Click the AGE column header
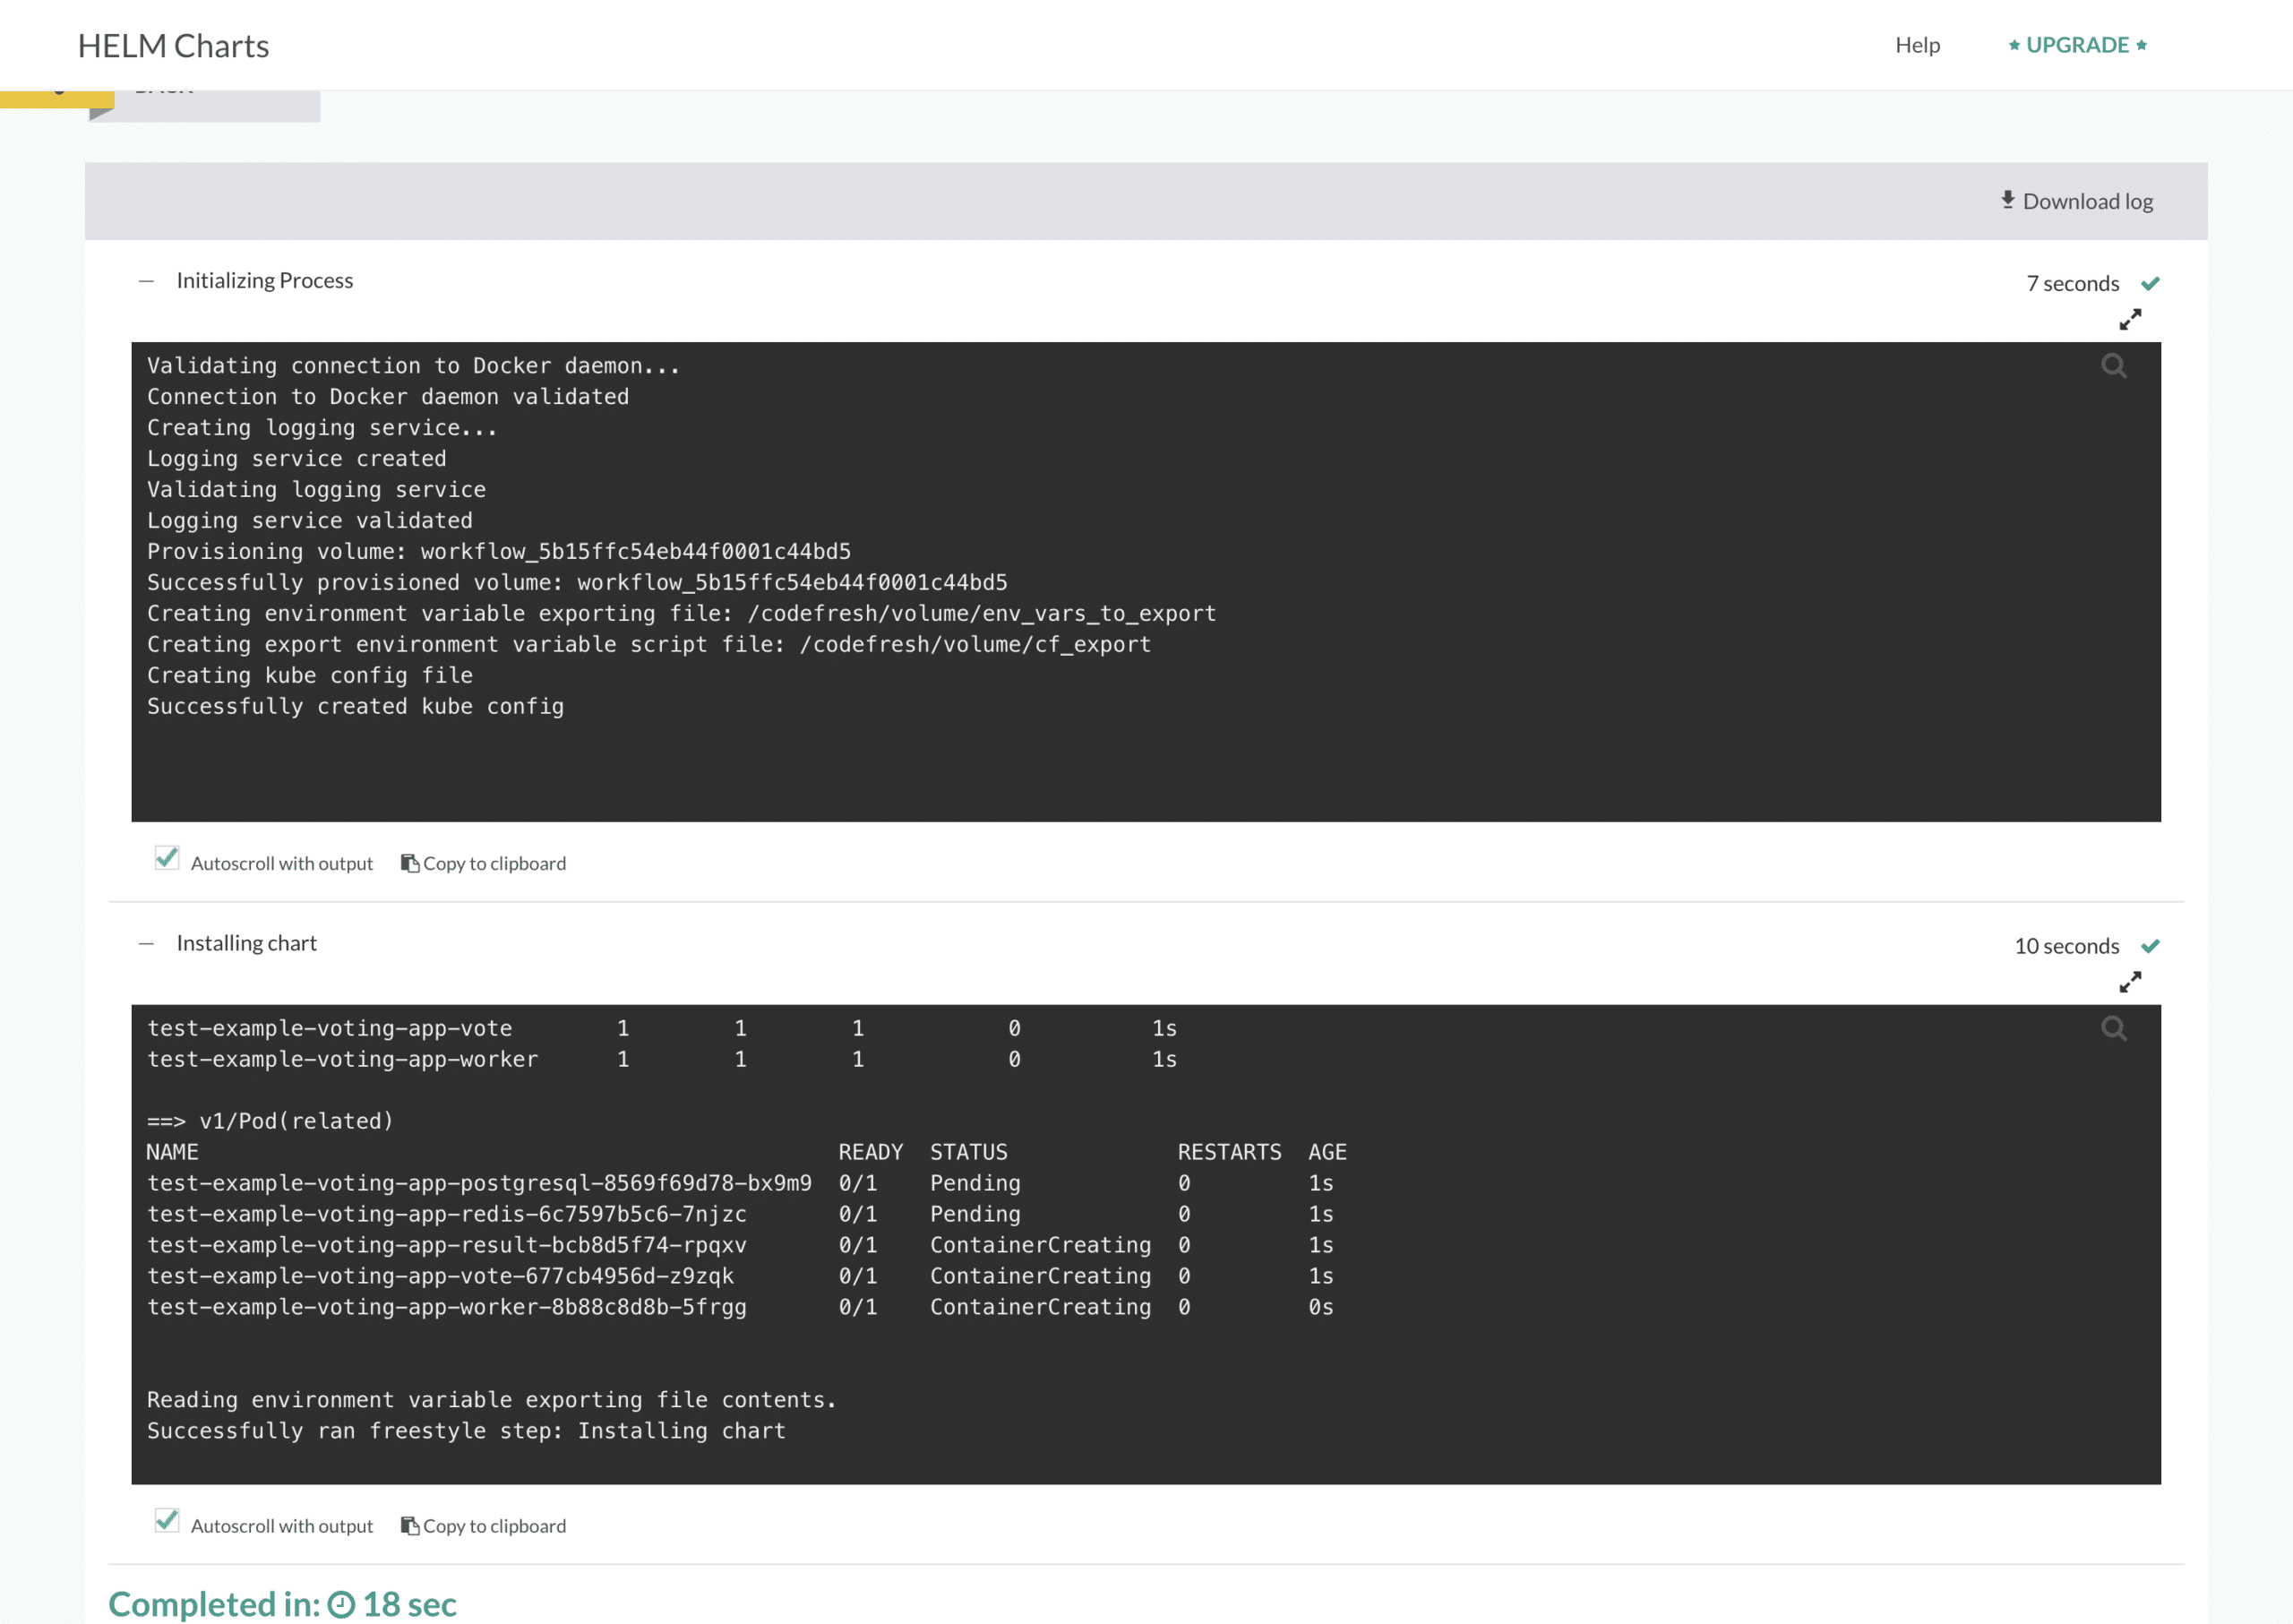Viewport: 2293px width, 1624px height. tap(1327, 1152)
